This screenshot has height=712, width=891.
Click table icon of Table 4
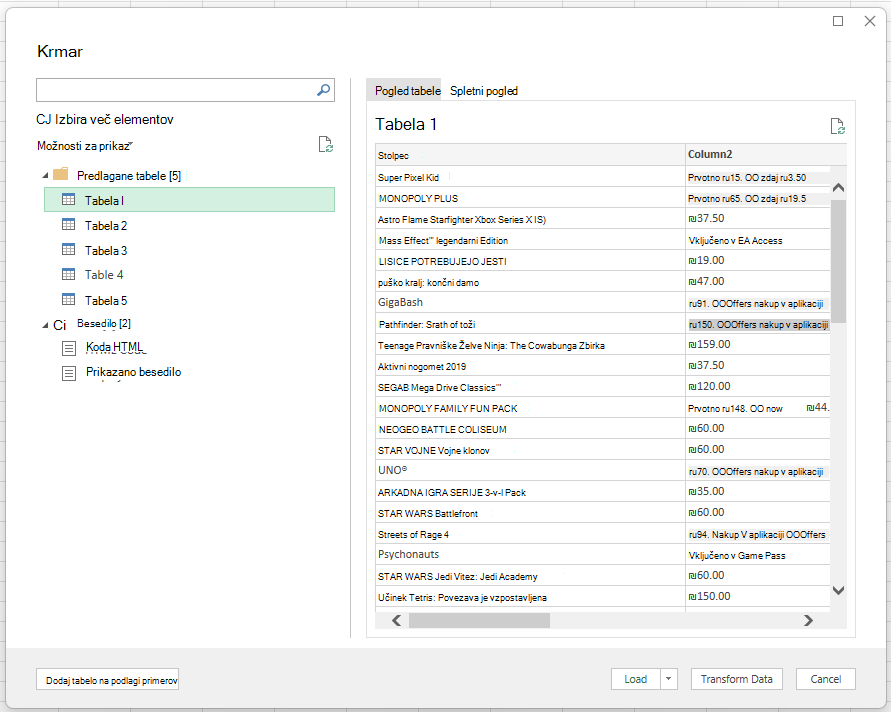pyautogui.click(x=68, y=274)
